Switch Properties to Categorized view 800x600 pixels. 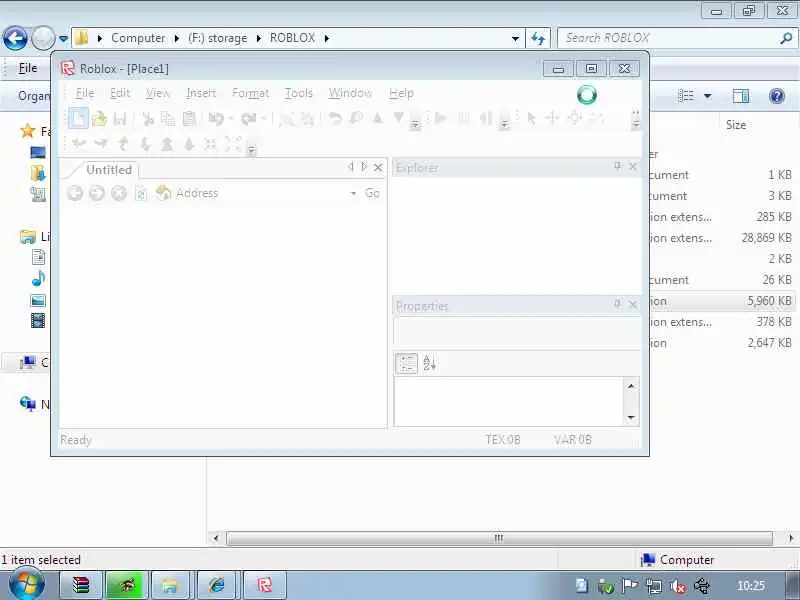(407, 363)
